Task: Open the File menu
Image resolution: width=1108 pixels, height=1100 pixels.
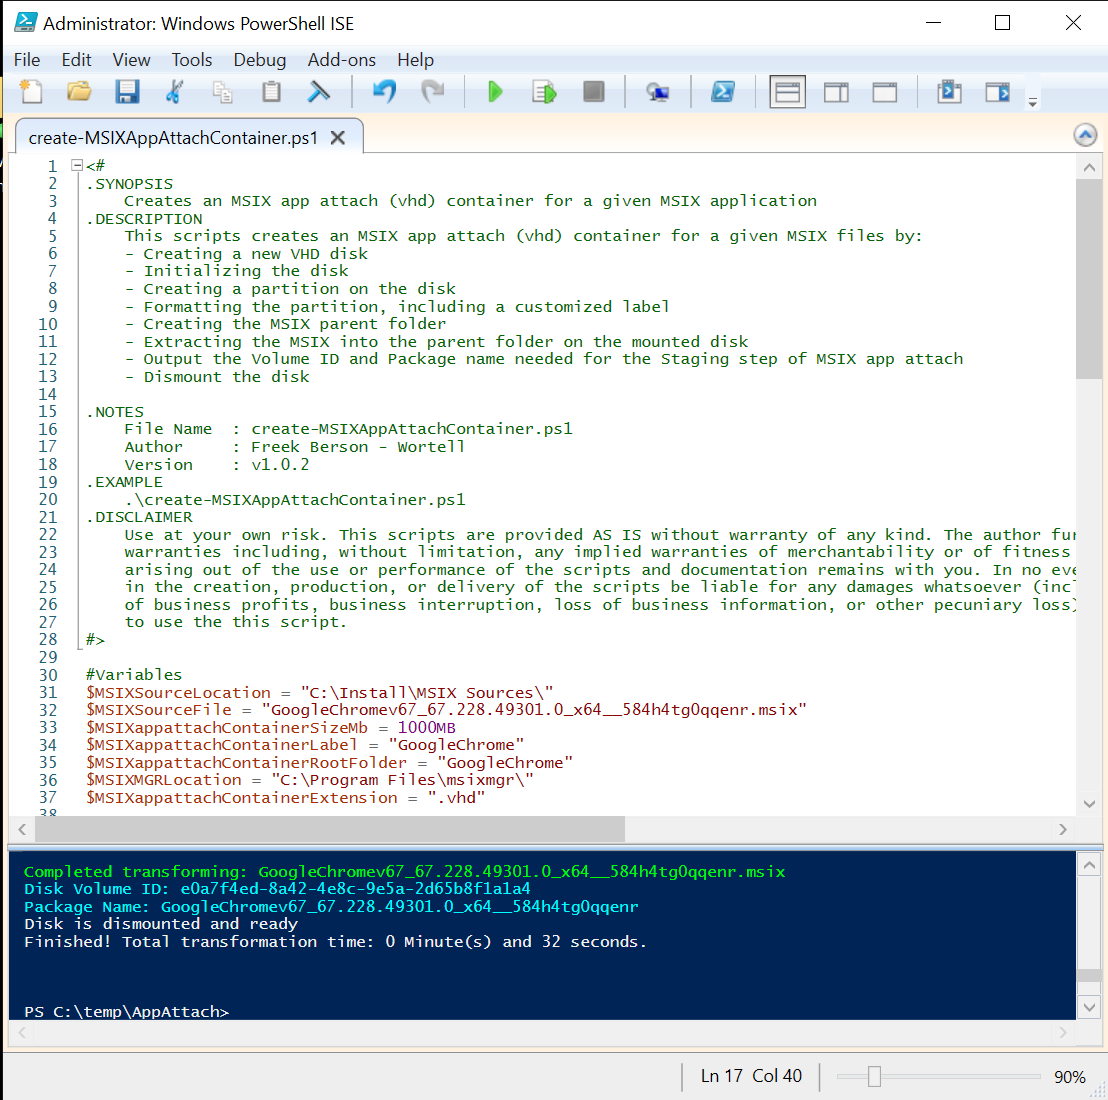Action: point(27,60)
